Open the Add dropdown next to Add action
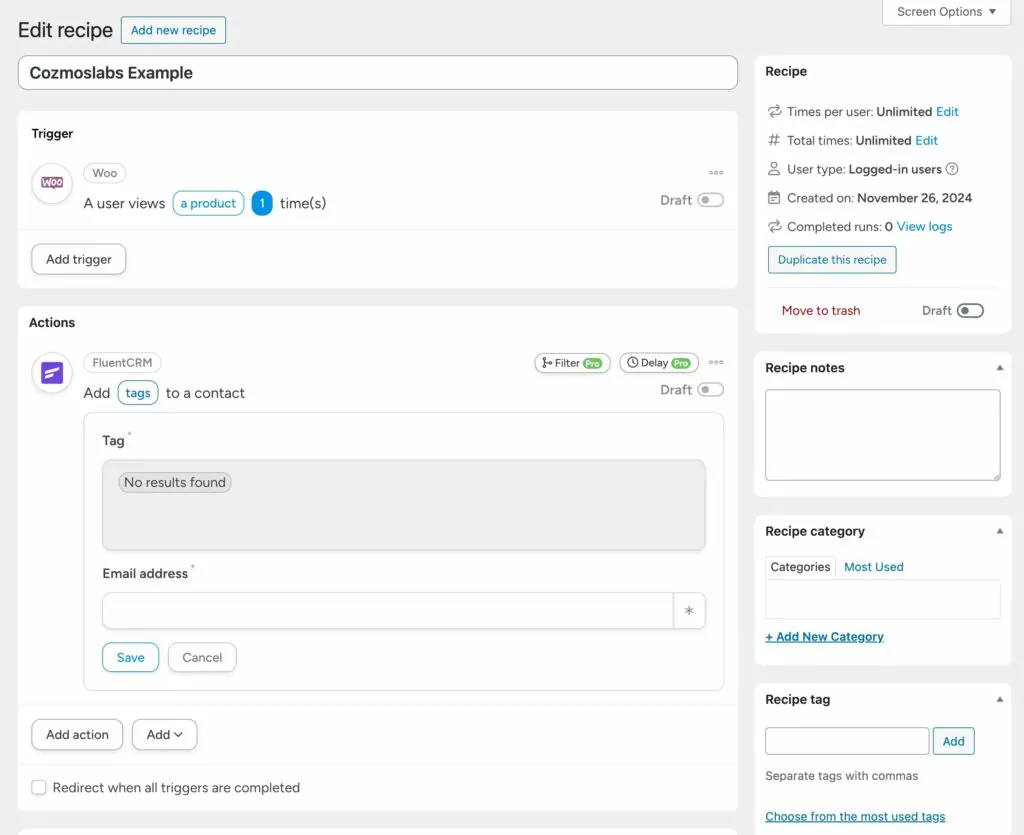 click(165, 734)
